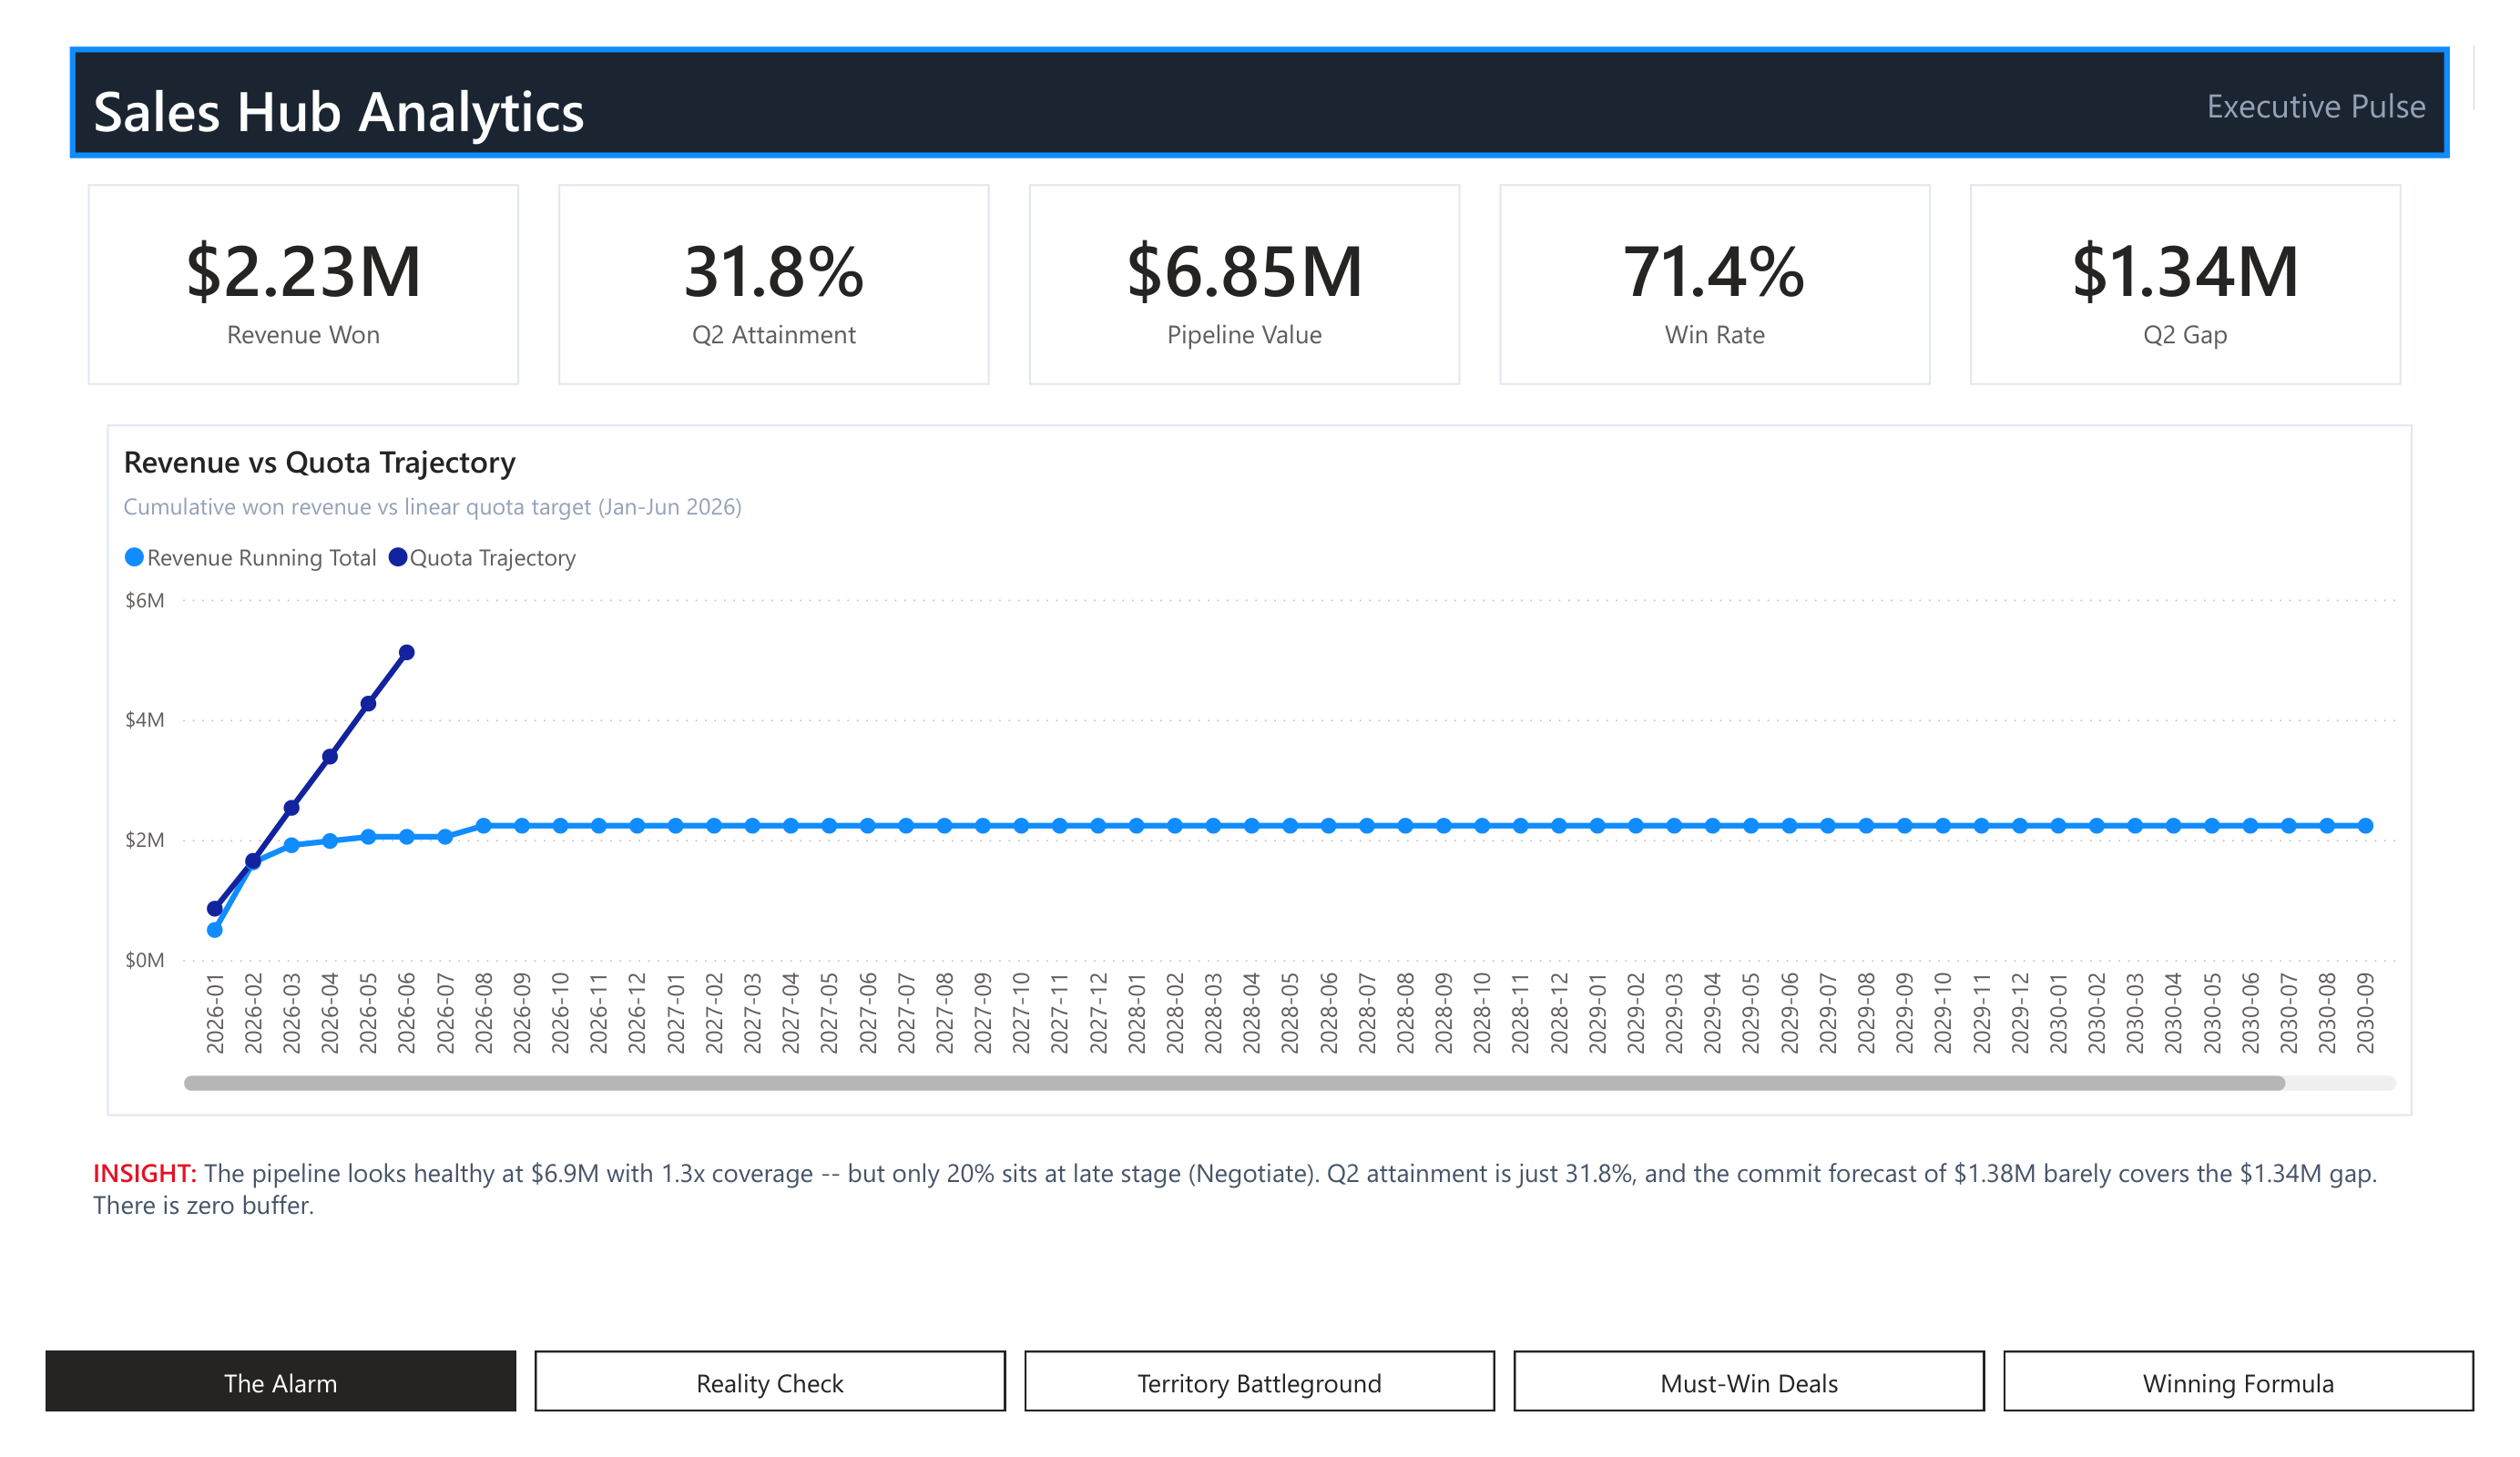Screen dimensions: 2520x1457
Task: Select the Q2 Attainment 31.8% card
Action: (x=773, y=284)
